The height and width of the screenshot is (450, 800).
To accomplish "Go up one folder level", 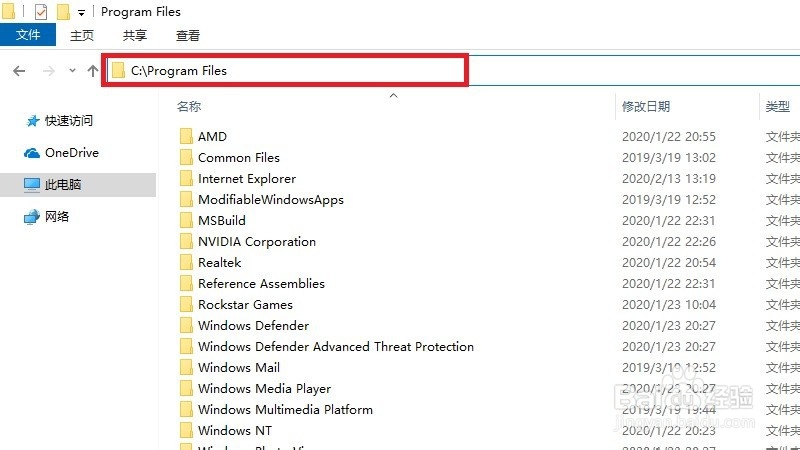I will tap(92, 70).
